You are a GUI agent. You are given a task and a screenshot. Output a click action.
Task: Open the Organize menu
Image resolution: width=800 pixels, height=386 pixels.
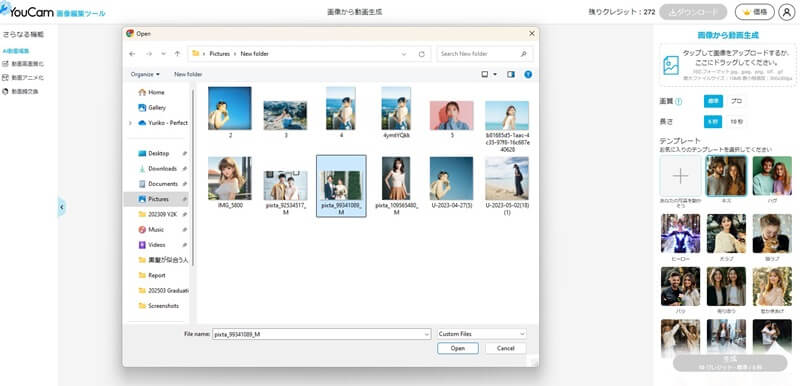pyautogui.click(x=145, y=74)
